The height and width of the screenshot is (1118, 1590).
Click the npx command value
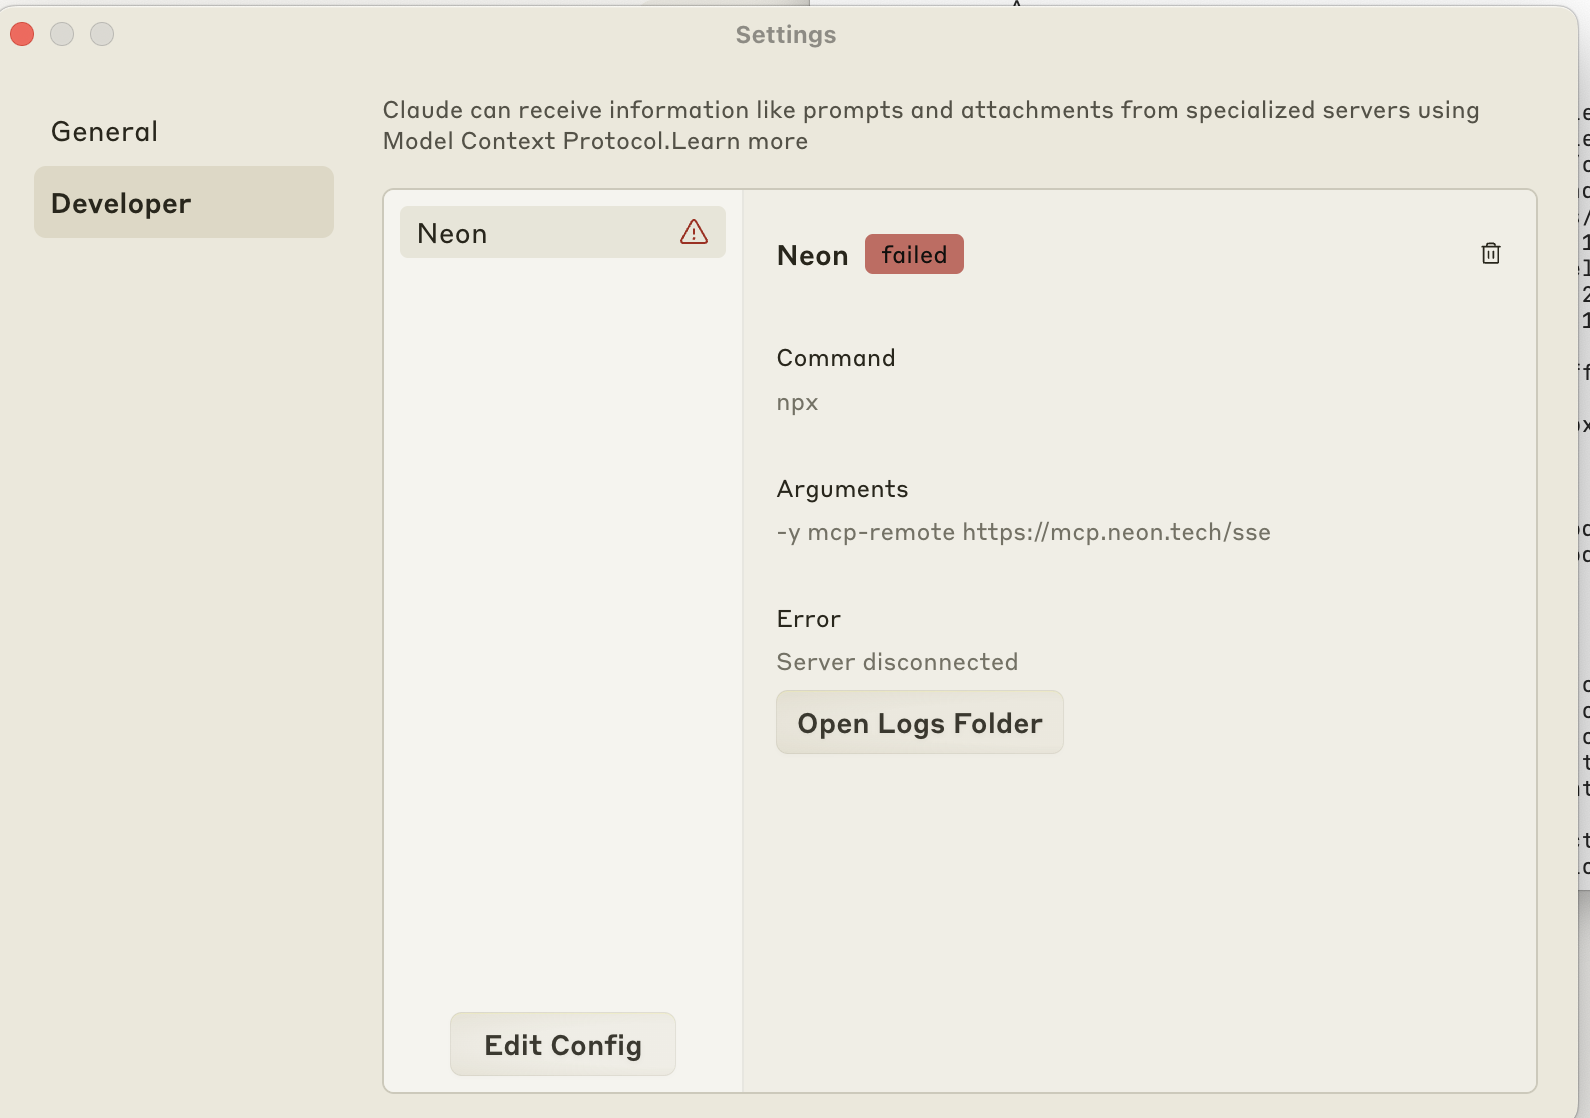tap(798, 402)
